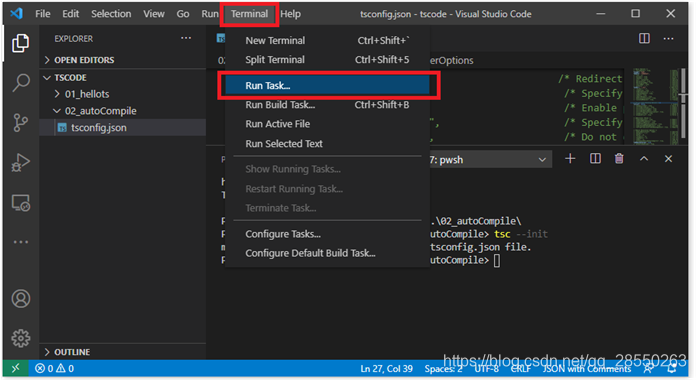Open the Manage gear icon
This screenshot has height=380, width=697.
pyautogui.click(x=20, y=338)
